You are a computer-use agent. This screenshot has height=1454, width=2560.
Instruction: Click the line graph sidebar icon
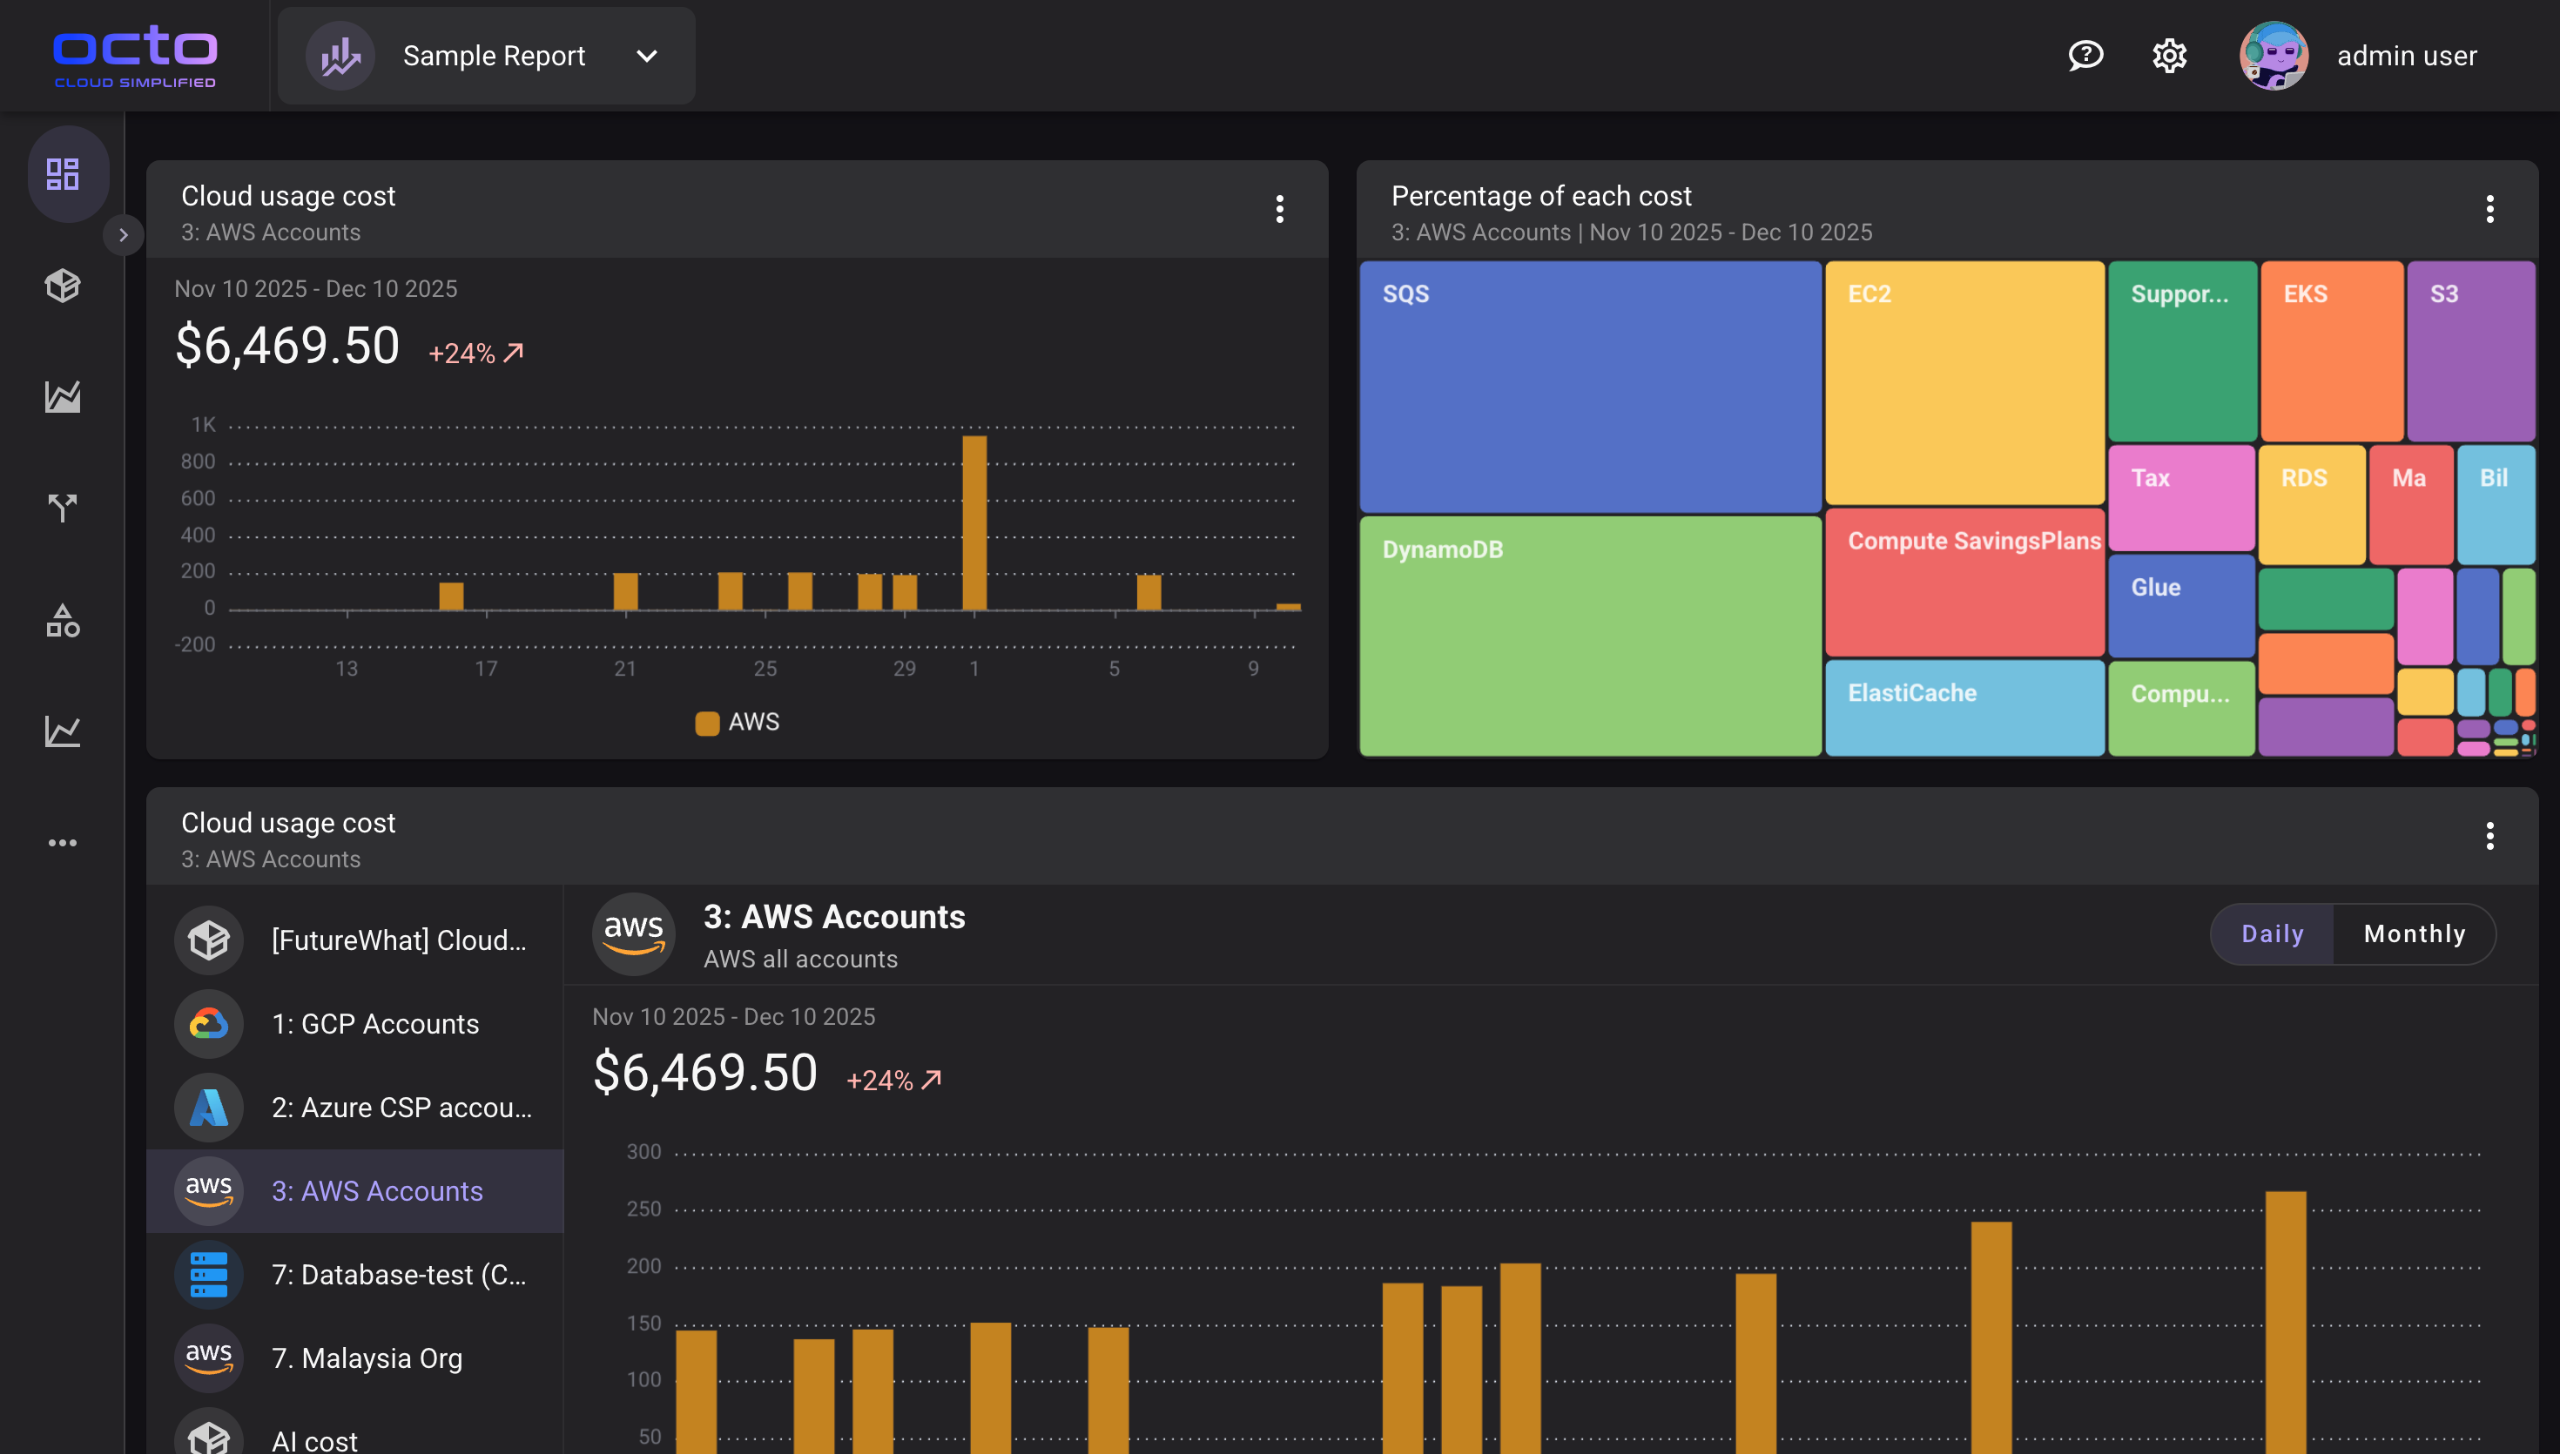click(x=63, y=731)
